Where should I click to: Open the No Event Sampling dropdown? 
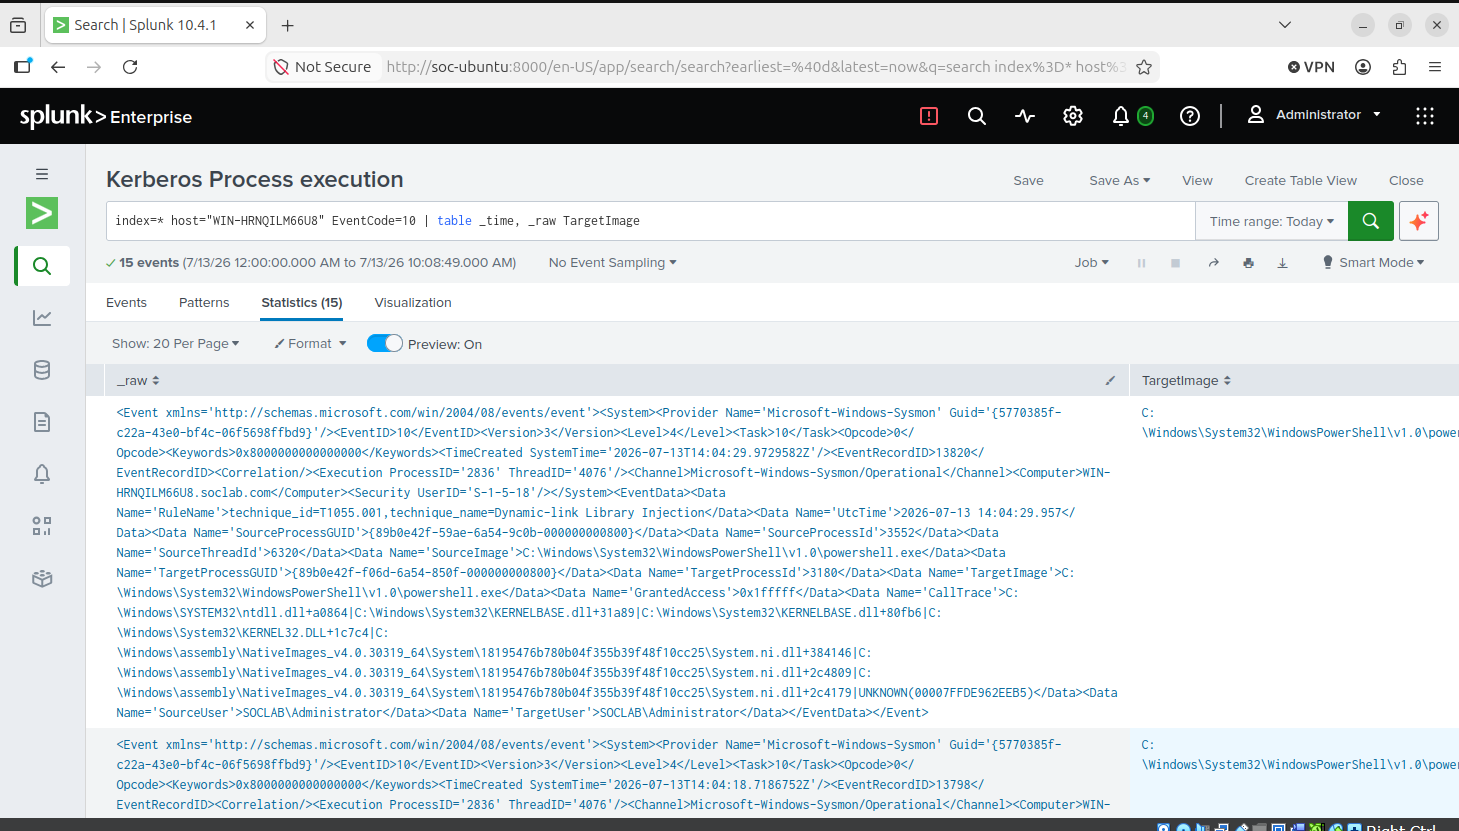(x=613, y=263)
